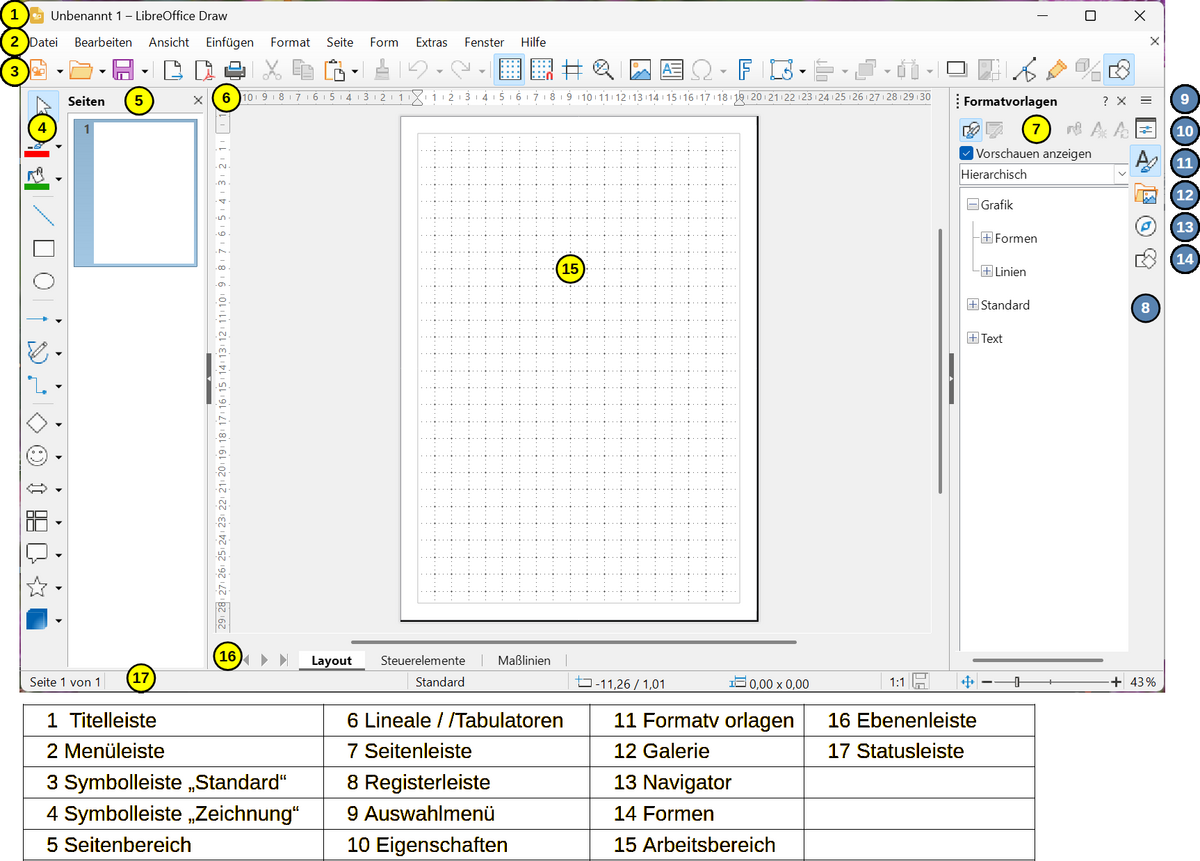Open Hierarchisch style filter combo box

[1044, 174]
